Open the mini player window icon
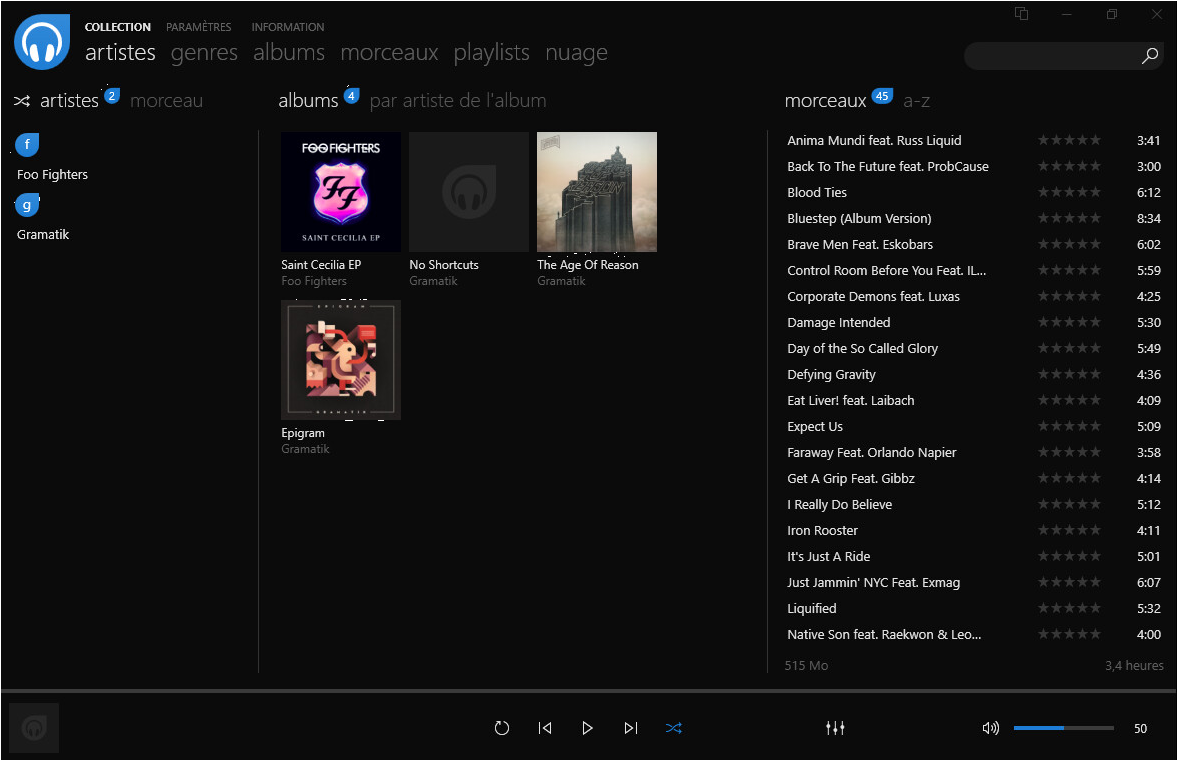Image resolution: width=1177 pixels, height=760 pixels. pyautogui.click(x=1022, y=14)
